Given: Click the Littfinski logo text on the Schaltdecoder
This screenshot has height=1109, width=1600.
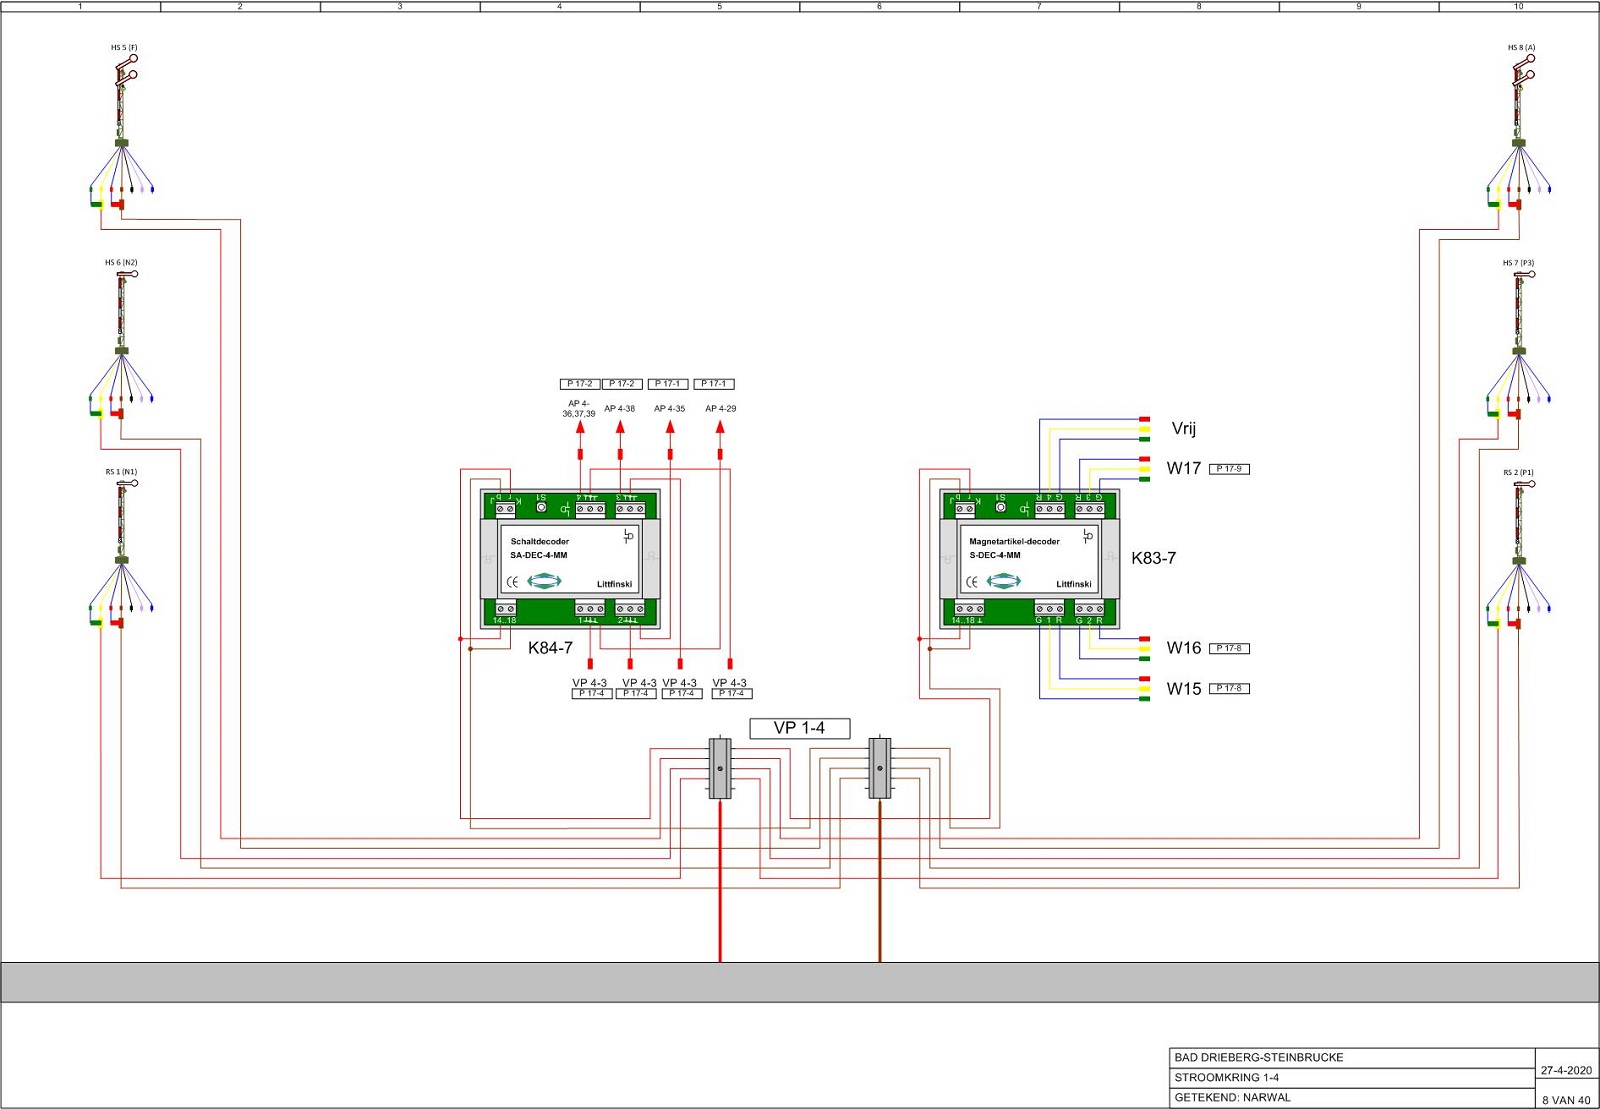Looking at the screenshot, I should click(615, 584).
